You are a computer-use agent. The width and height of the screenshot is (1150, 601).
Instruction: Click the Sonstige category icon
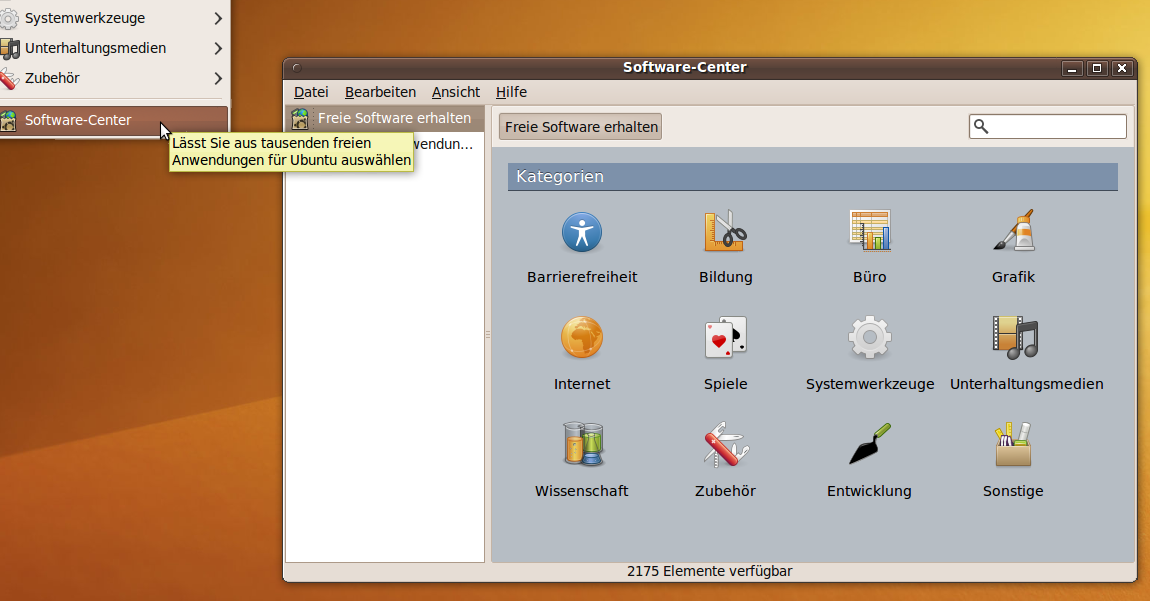(x=1013, y=445)
